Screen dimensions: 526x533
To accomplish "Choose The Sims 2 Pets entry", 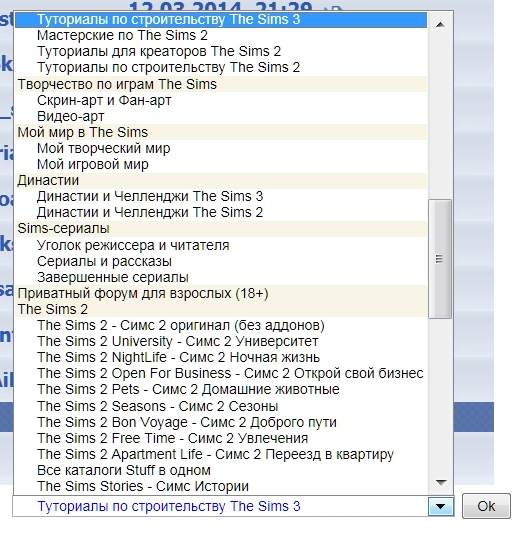I will (x=221, y=390).
